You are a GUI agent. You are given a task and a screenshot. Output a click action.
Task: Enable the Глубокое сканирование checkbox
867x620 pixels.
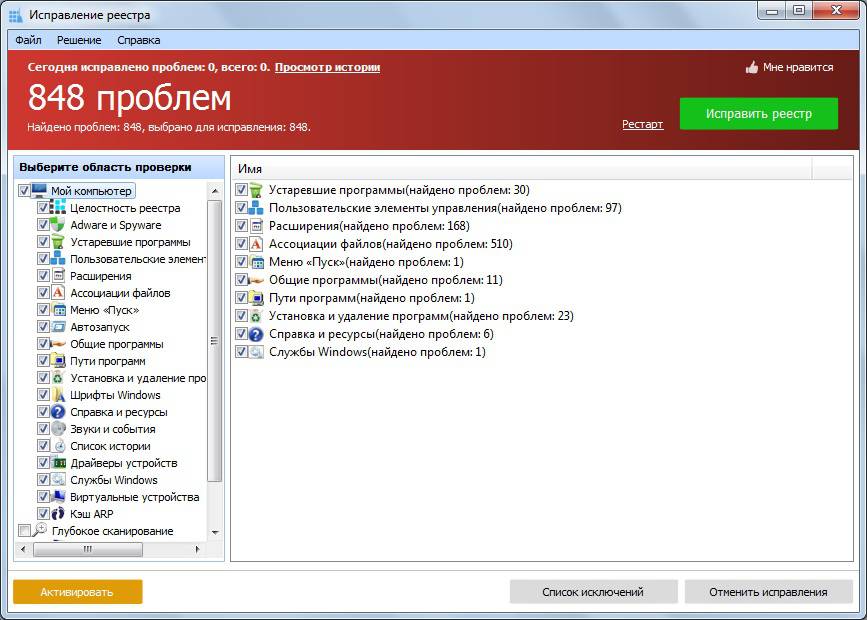point(24,530)
